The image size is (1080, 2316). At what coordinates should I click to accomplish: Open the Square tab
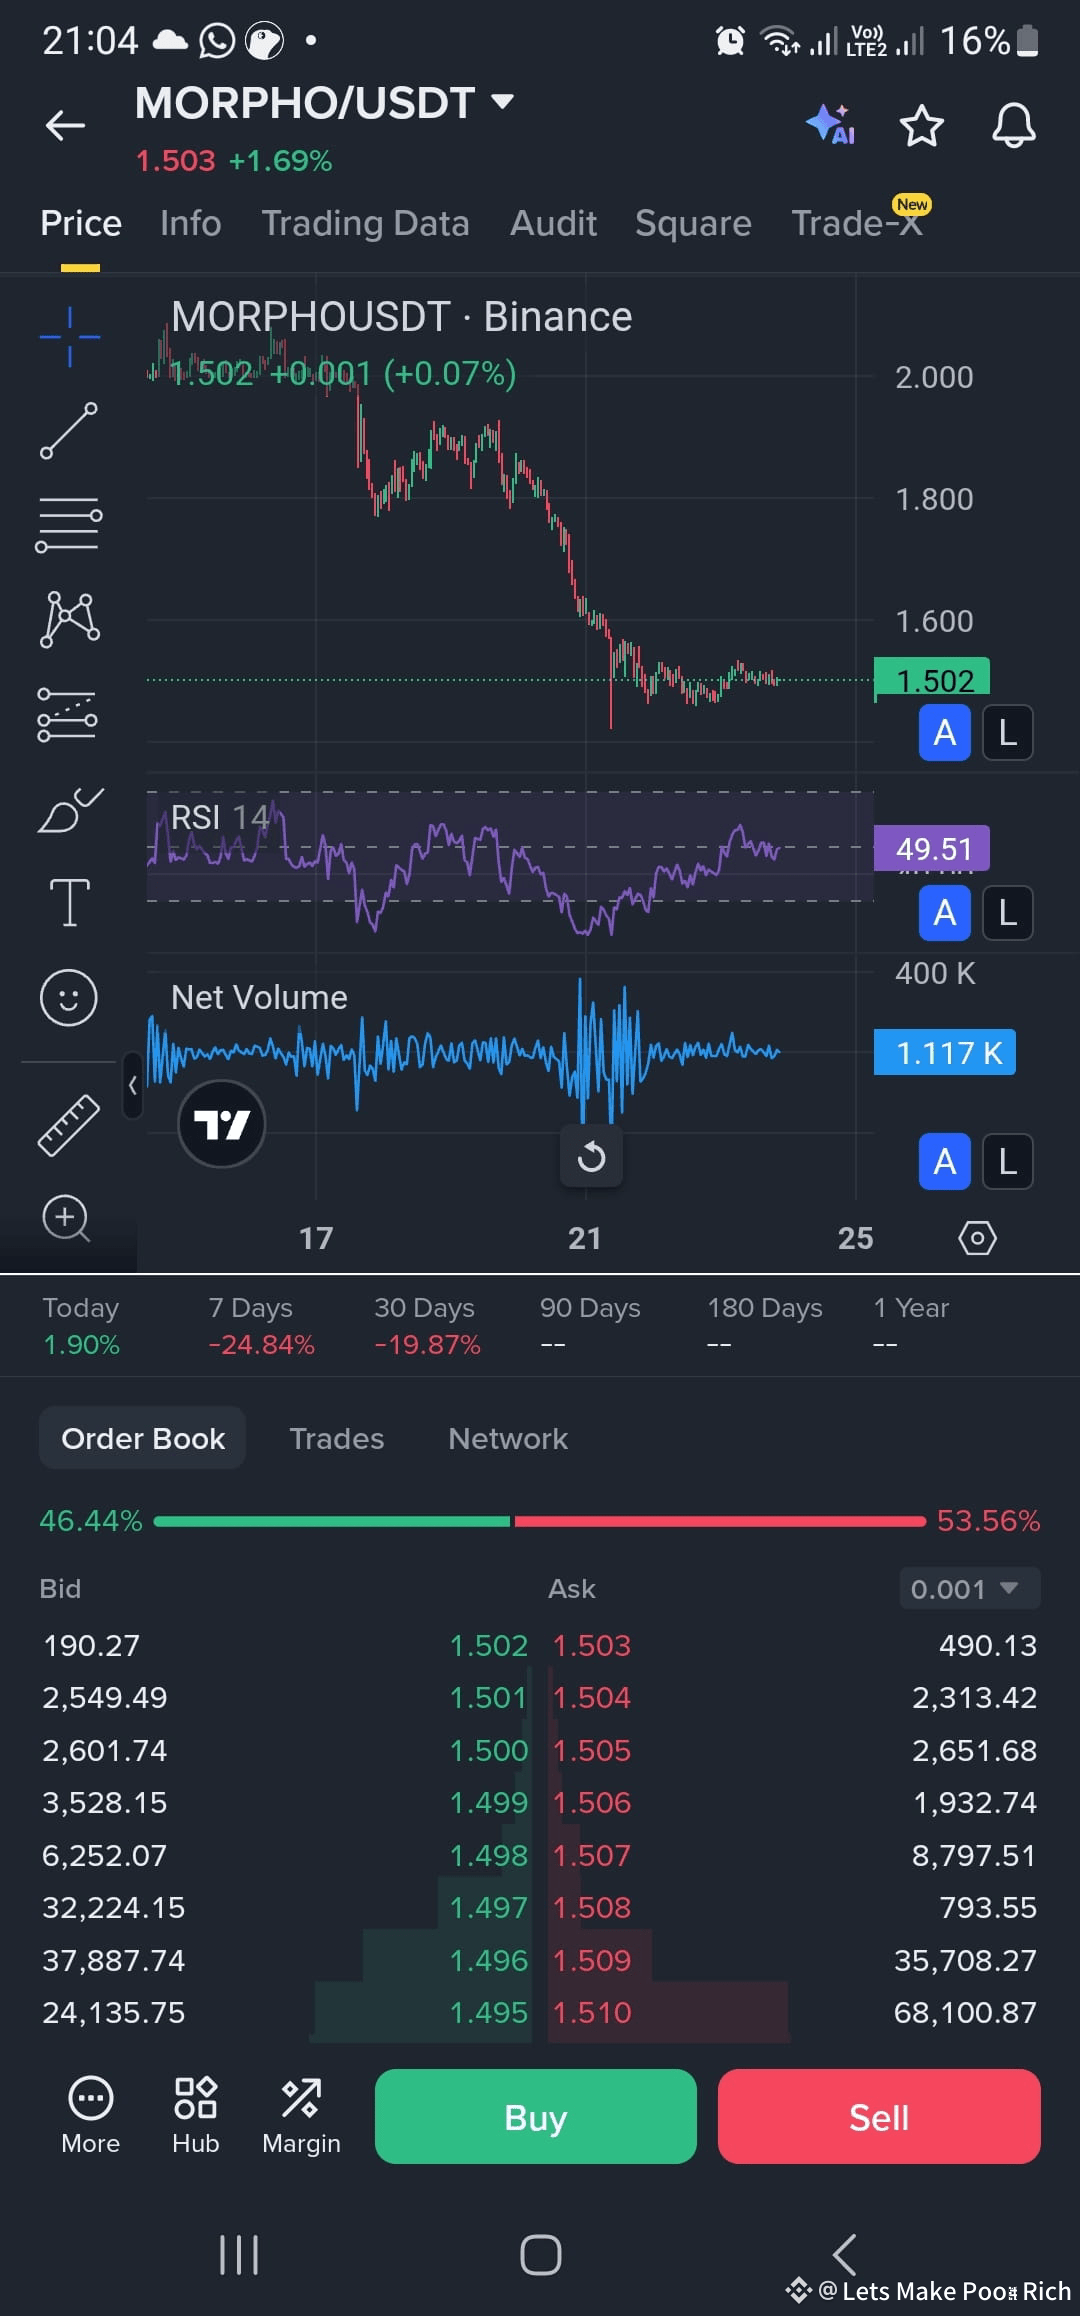pos(693,223)
